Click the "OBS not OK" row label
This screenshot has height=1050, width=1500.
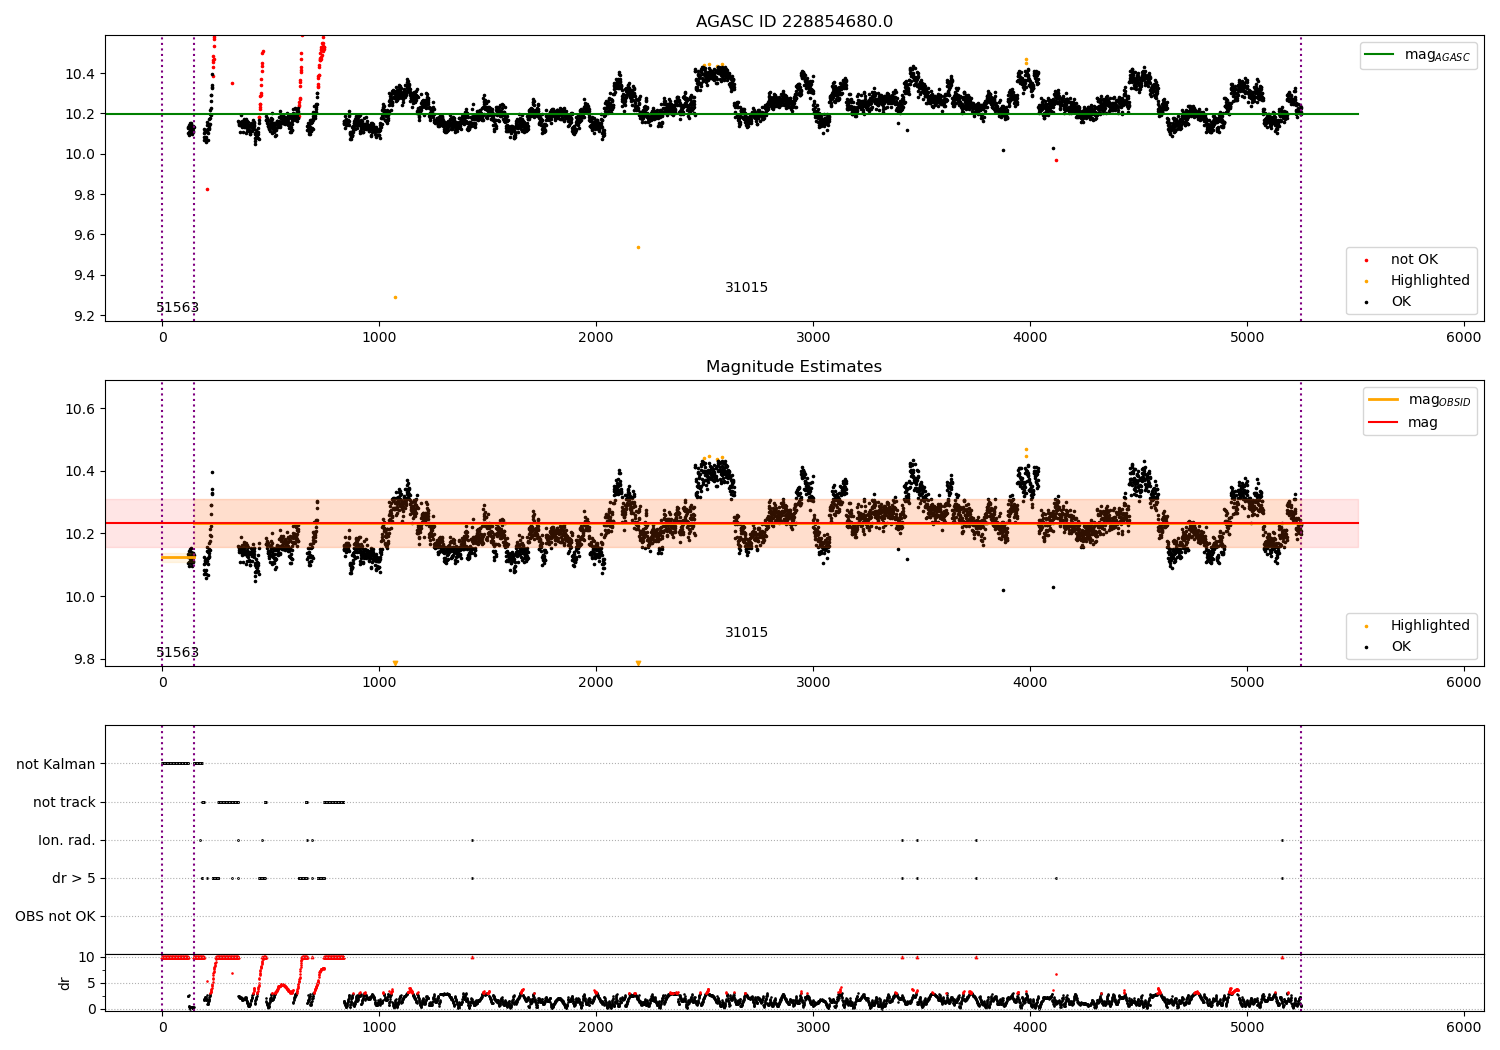click(55, 917)
